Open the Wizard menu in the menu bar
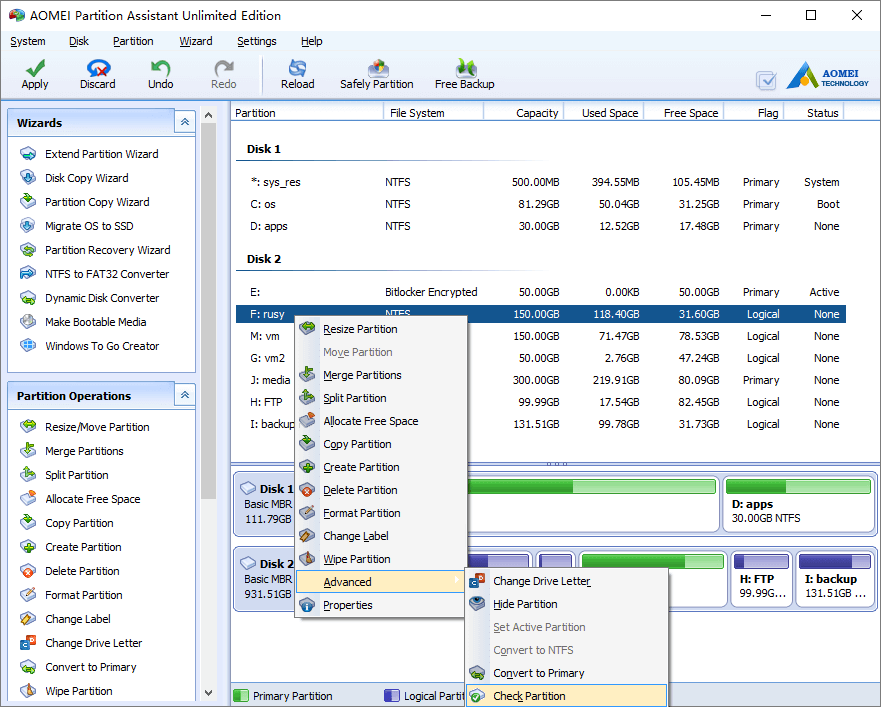881x707 pixels. click(x=196, y=41)
